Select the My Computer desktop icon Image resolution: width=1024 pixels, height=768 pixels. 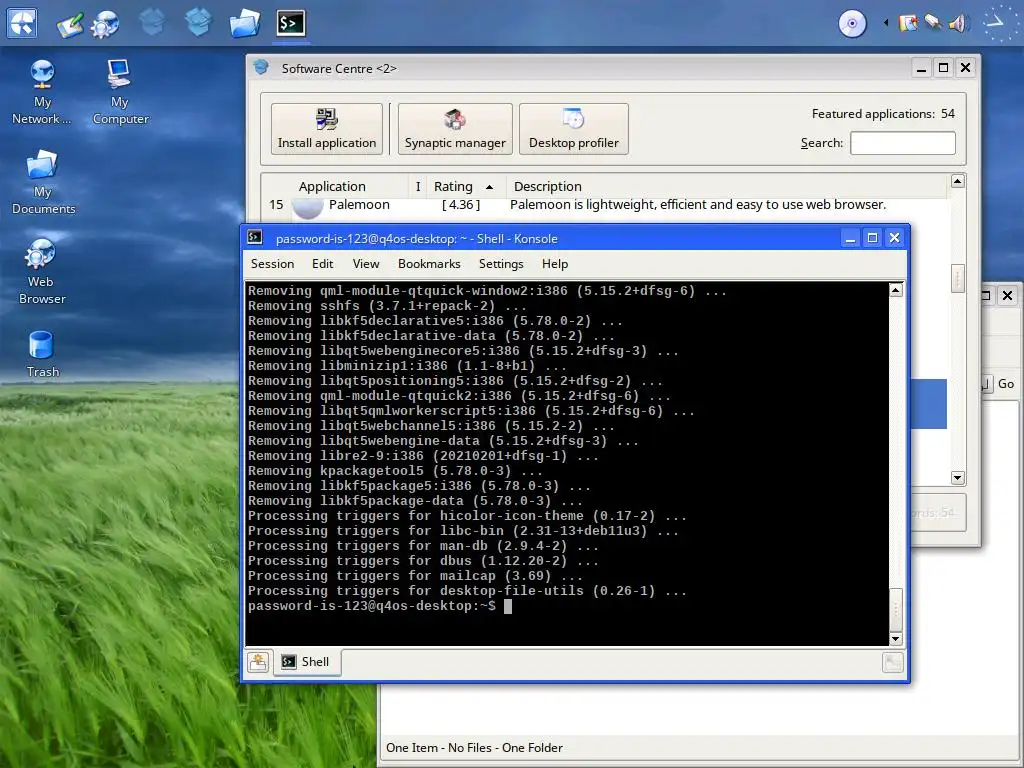pos(120,91)
